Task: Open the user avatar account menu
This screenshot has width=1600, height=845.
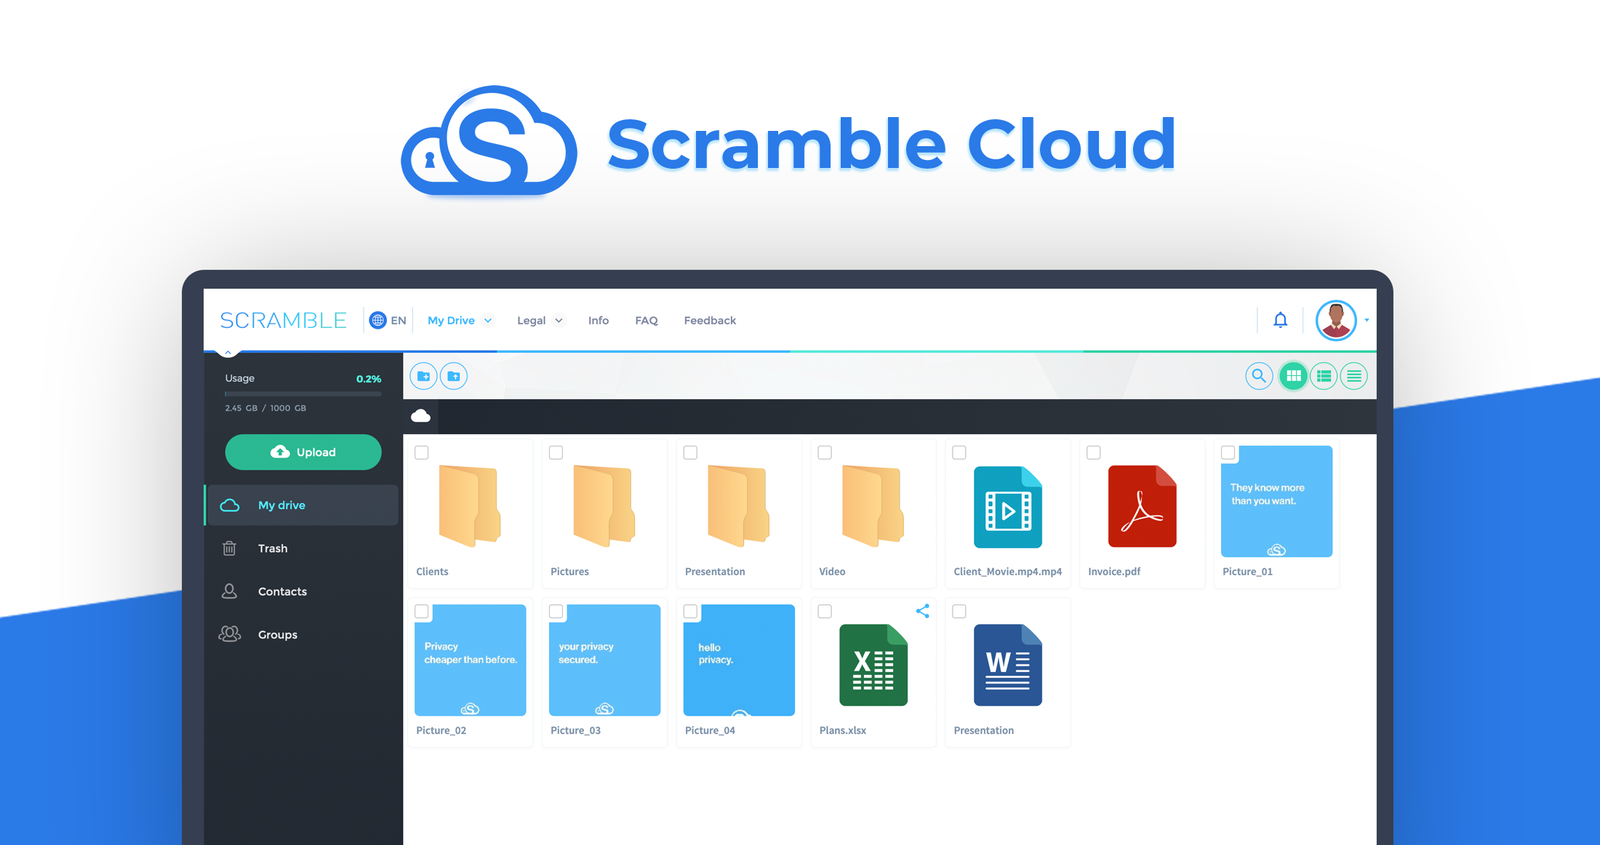Action: [1337, 320]
